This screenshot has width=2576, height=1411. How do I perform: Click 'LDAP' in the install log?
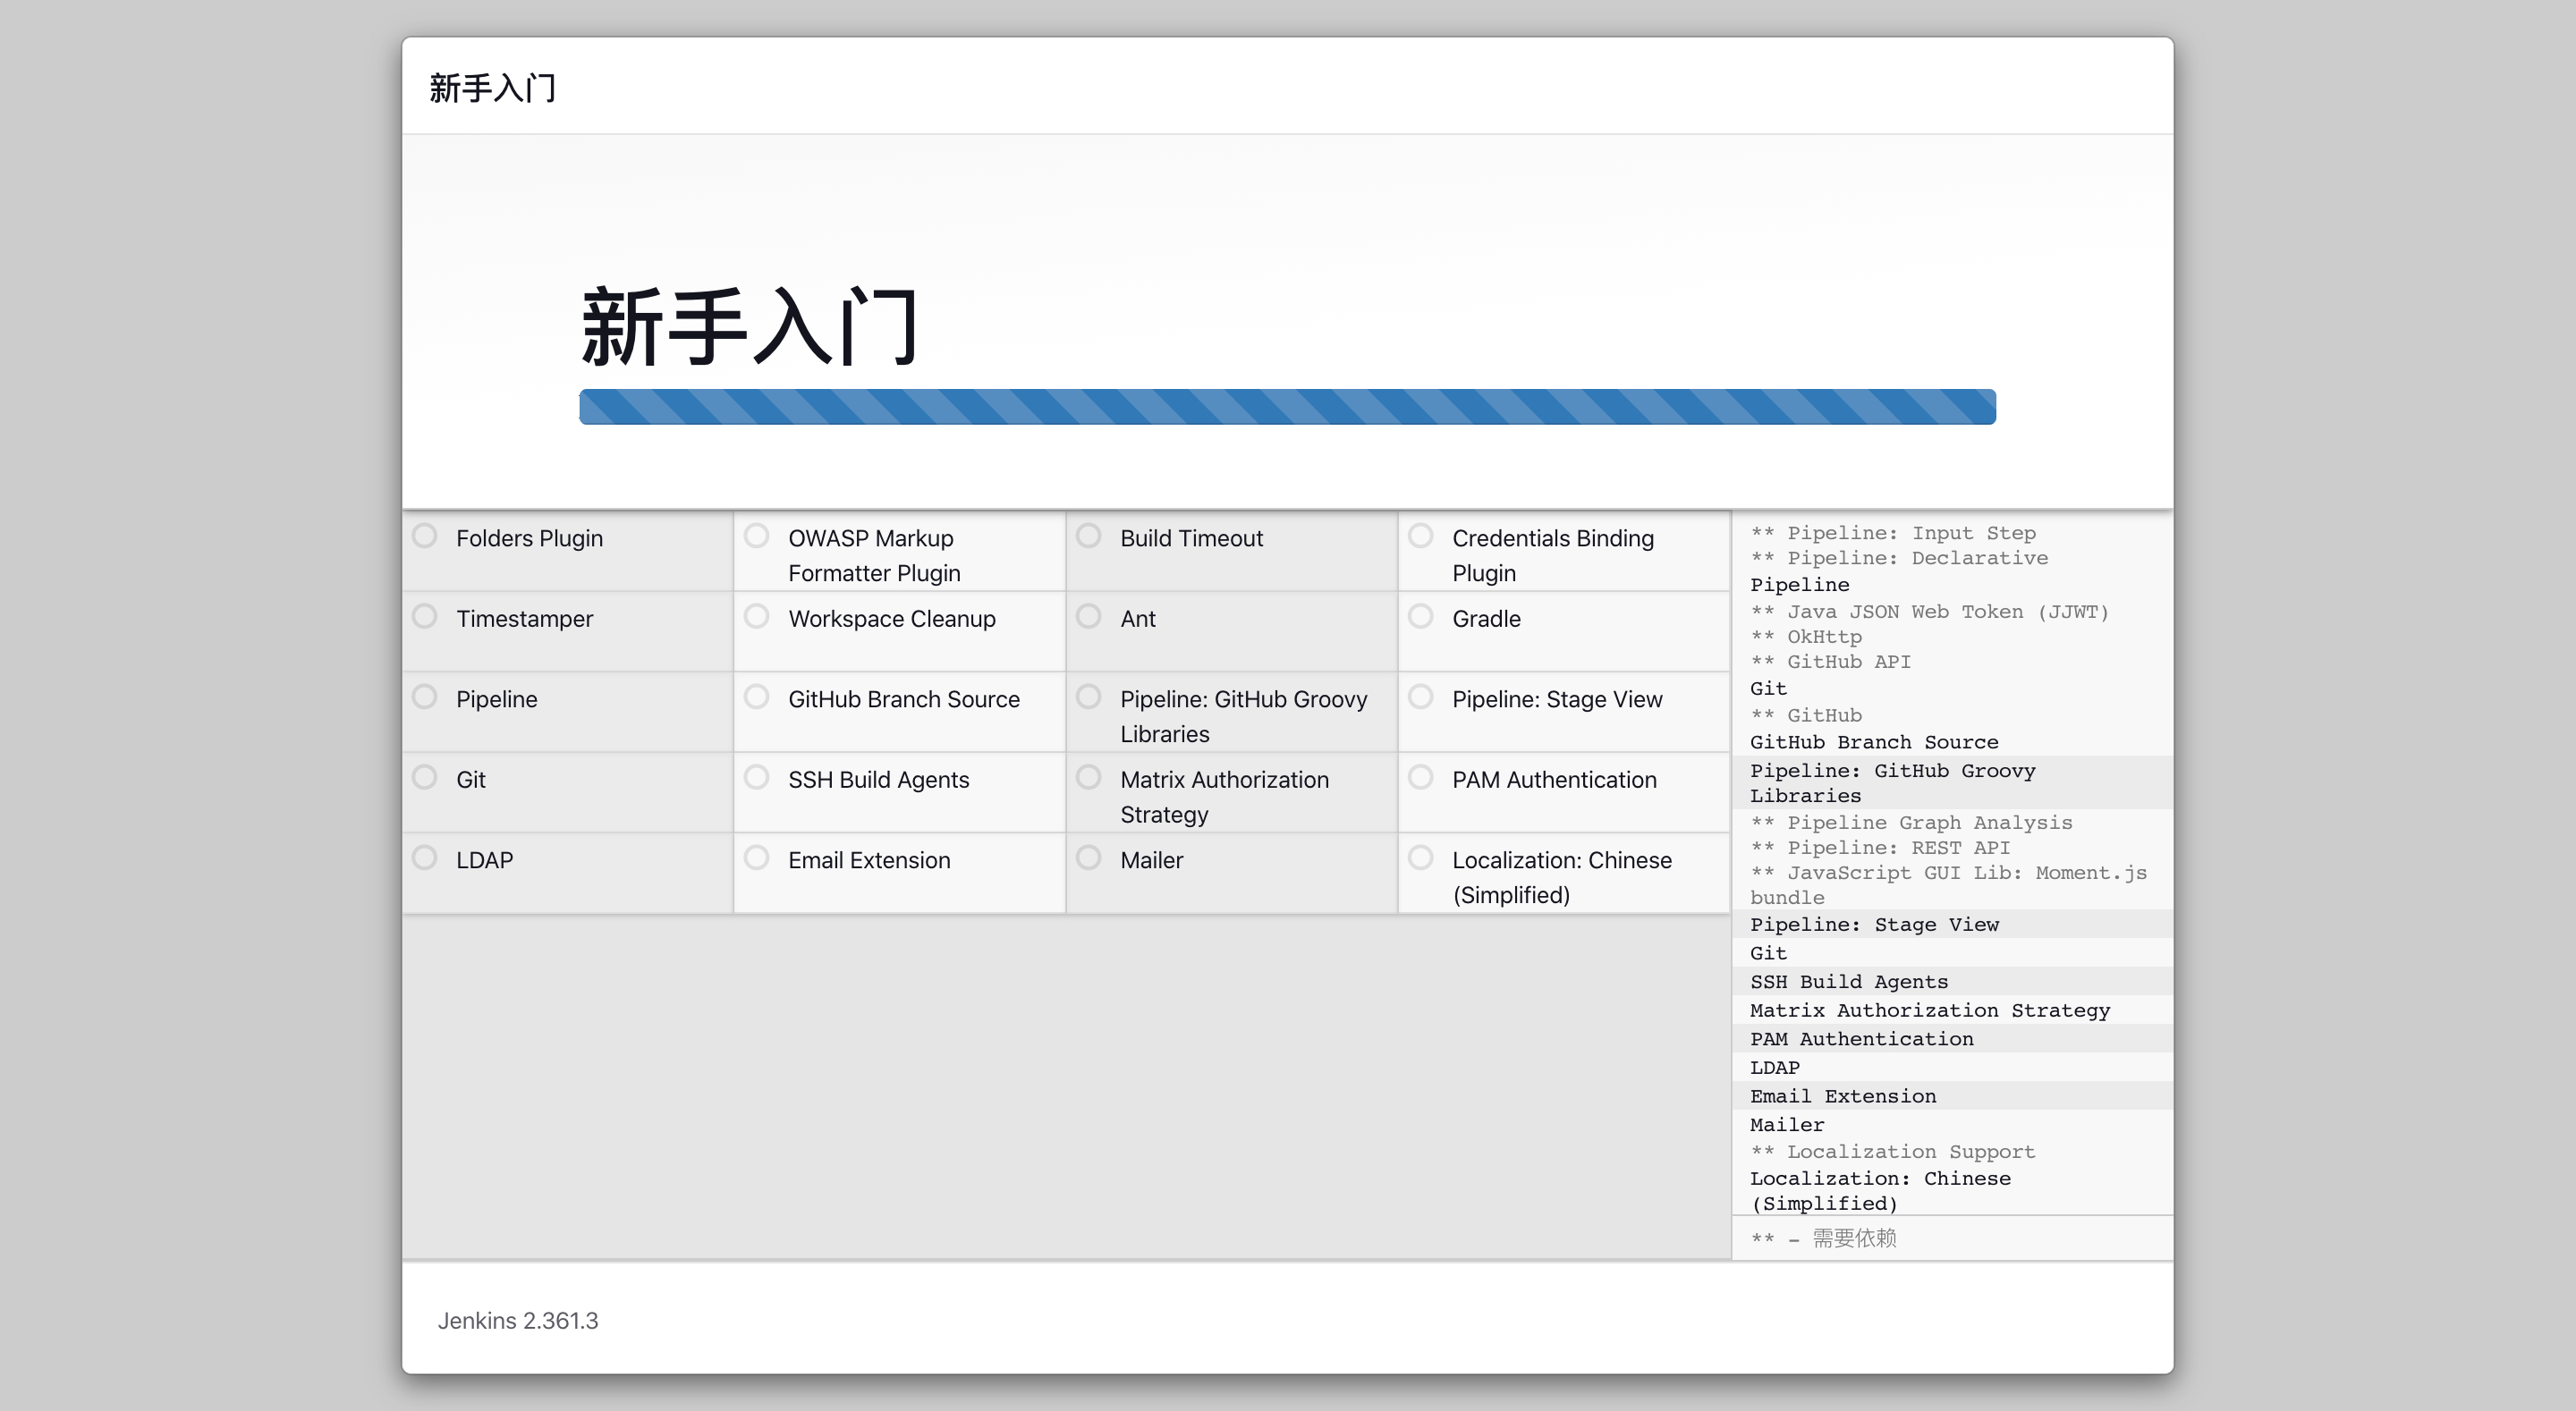[1775, 1068]
